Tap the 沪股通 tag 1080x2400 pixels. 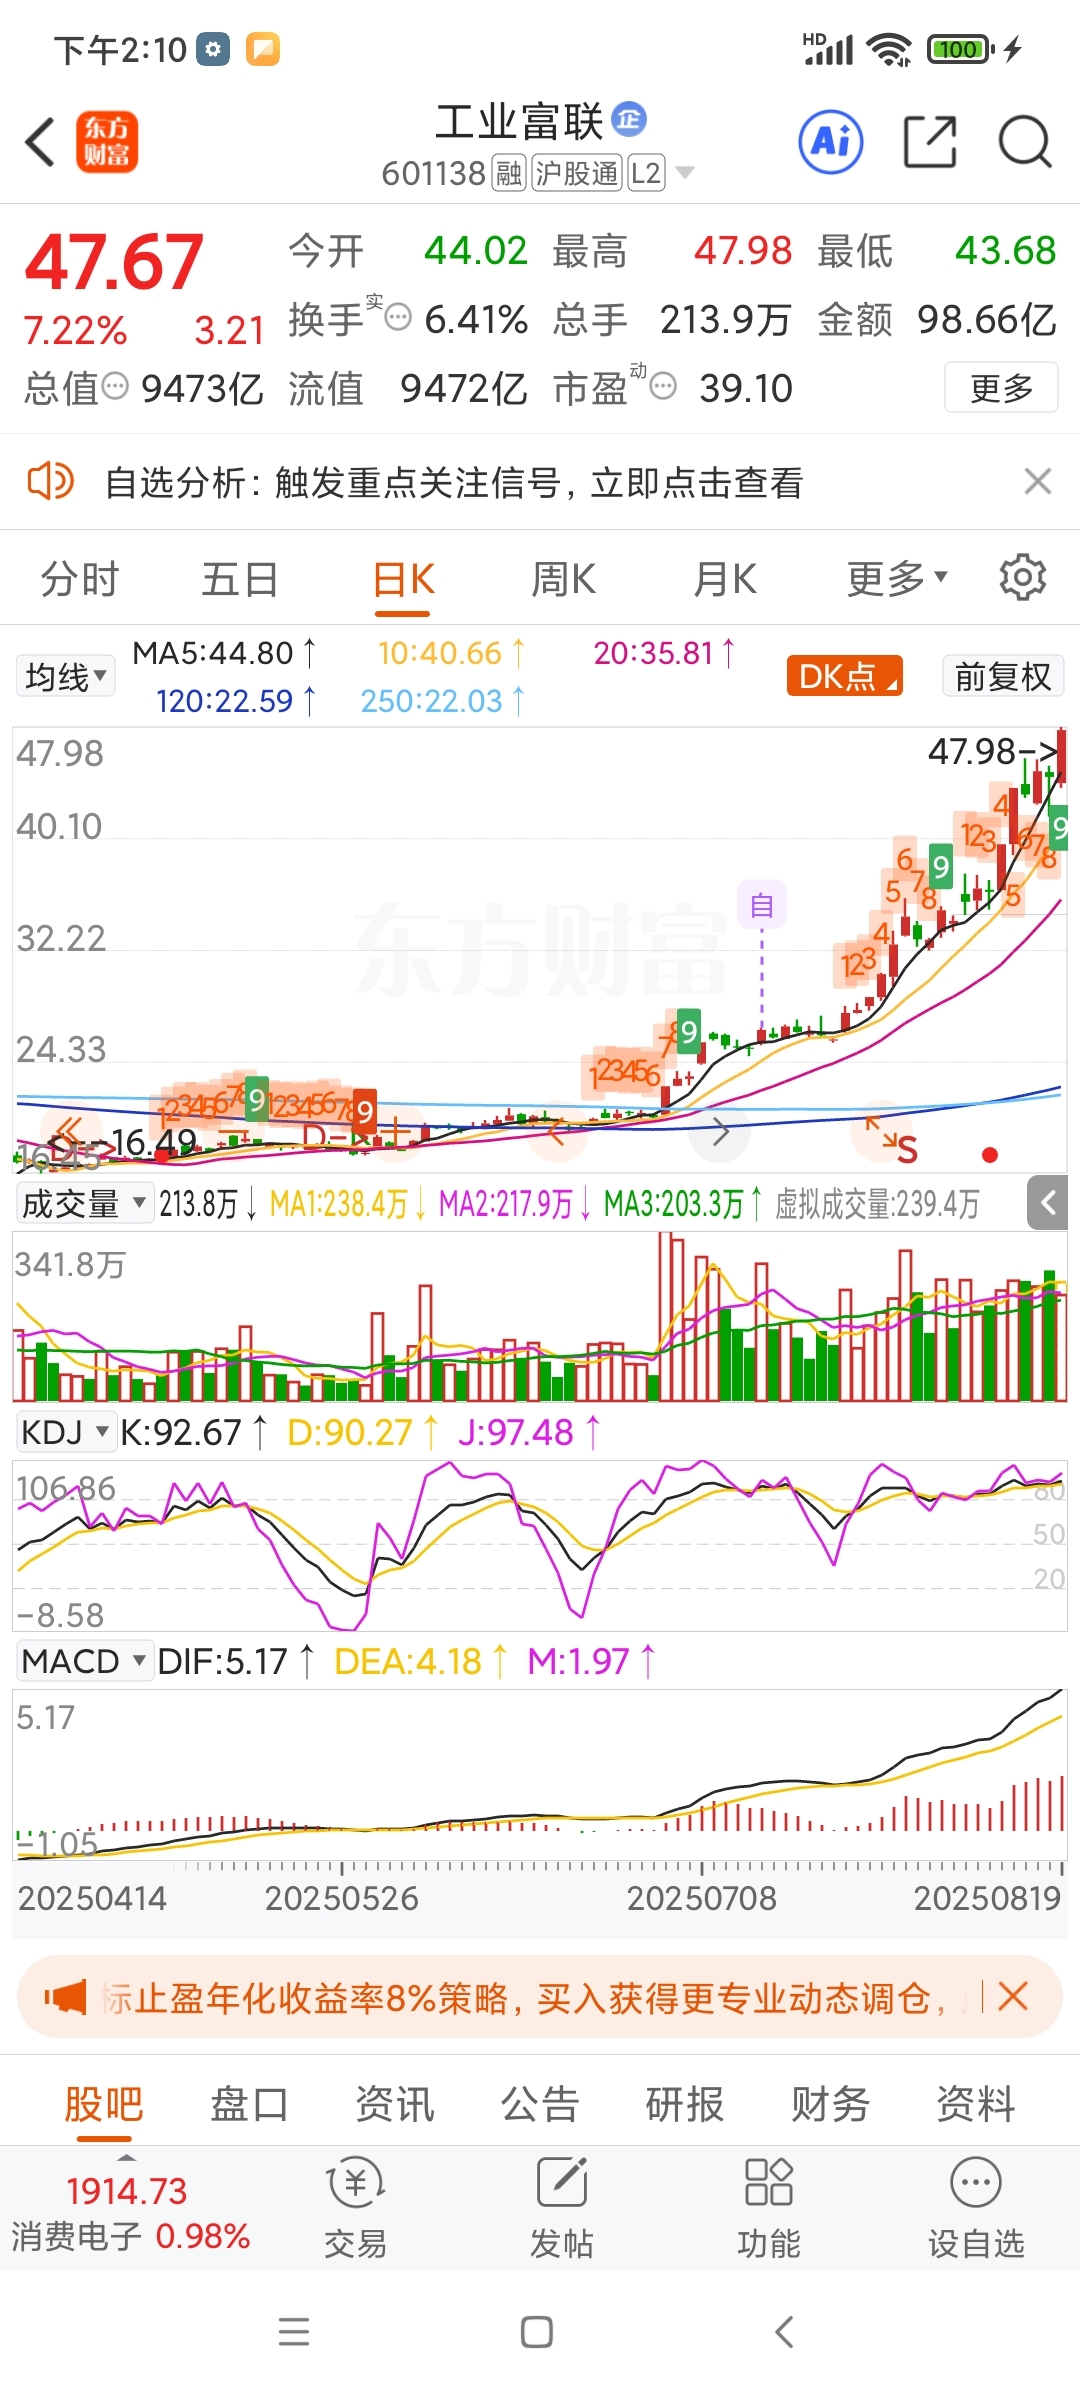(577, 173)
